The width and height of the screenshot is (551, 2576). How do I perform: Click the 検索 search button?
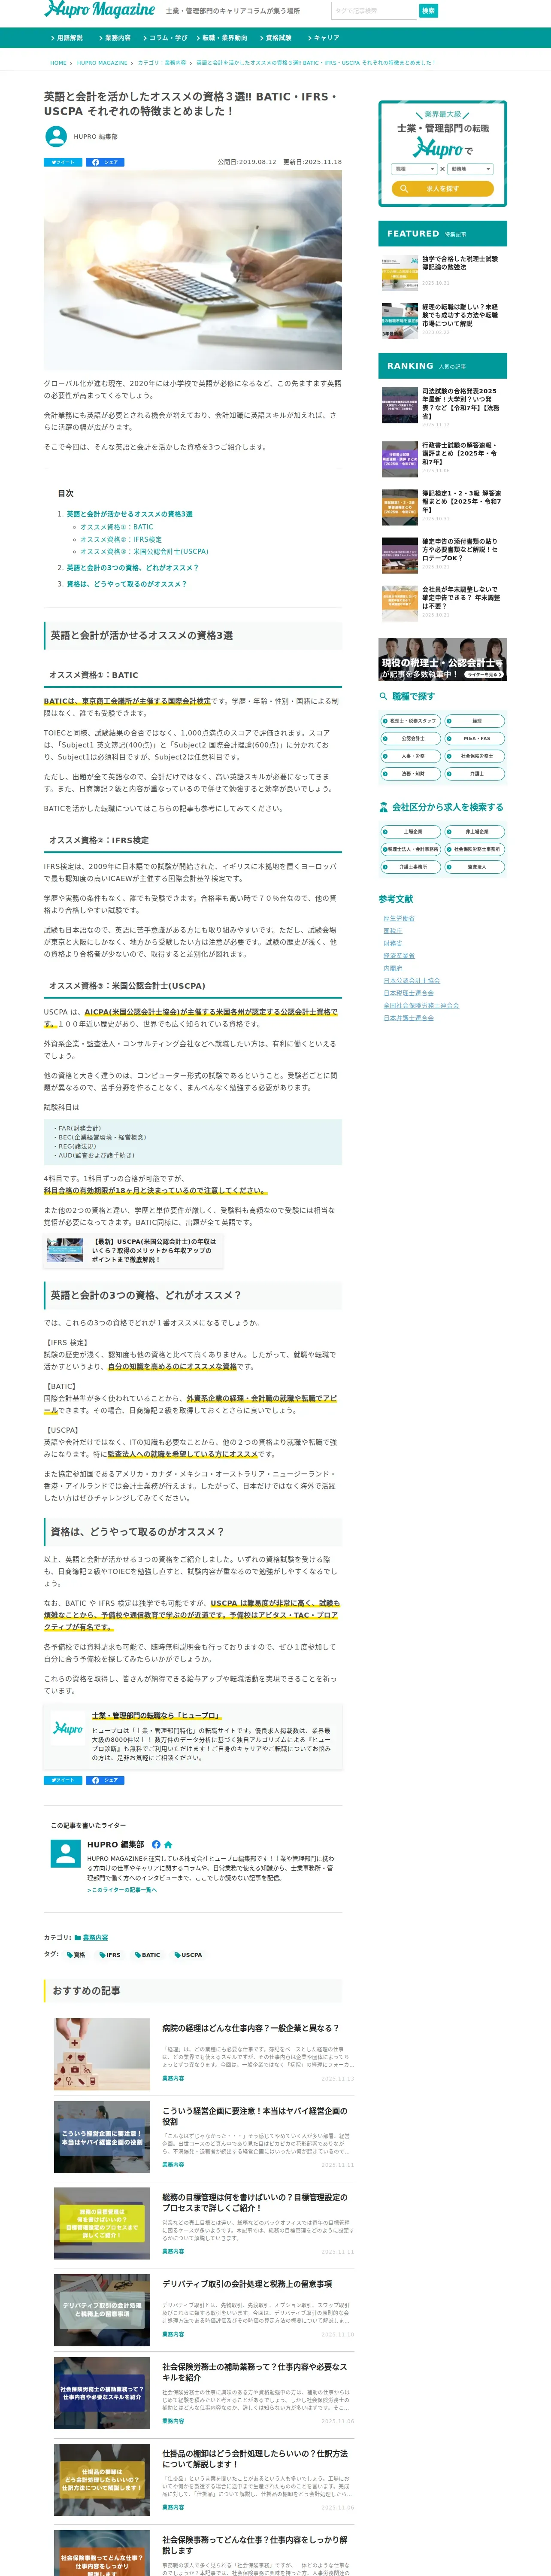pyautogui.click(x=428, y=11)
